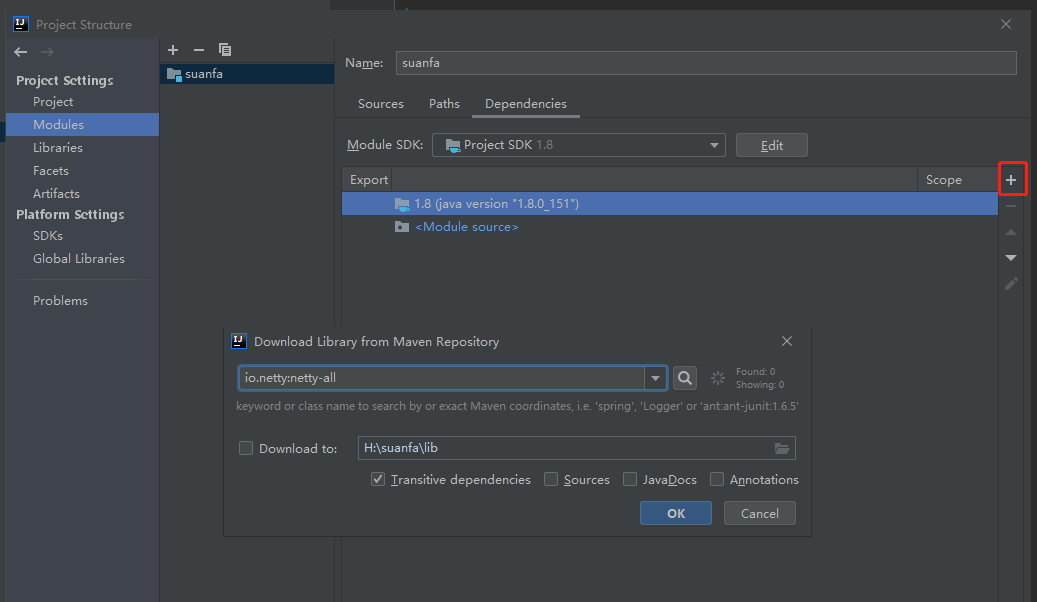Screen dimensions: 1037x602
Task: Click IntelliJ logo in Project Structure title
Action: coord(21,24)
